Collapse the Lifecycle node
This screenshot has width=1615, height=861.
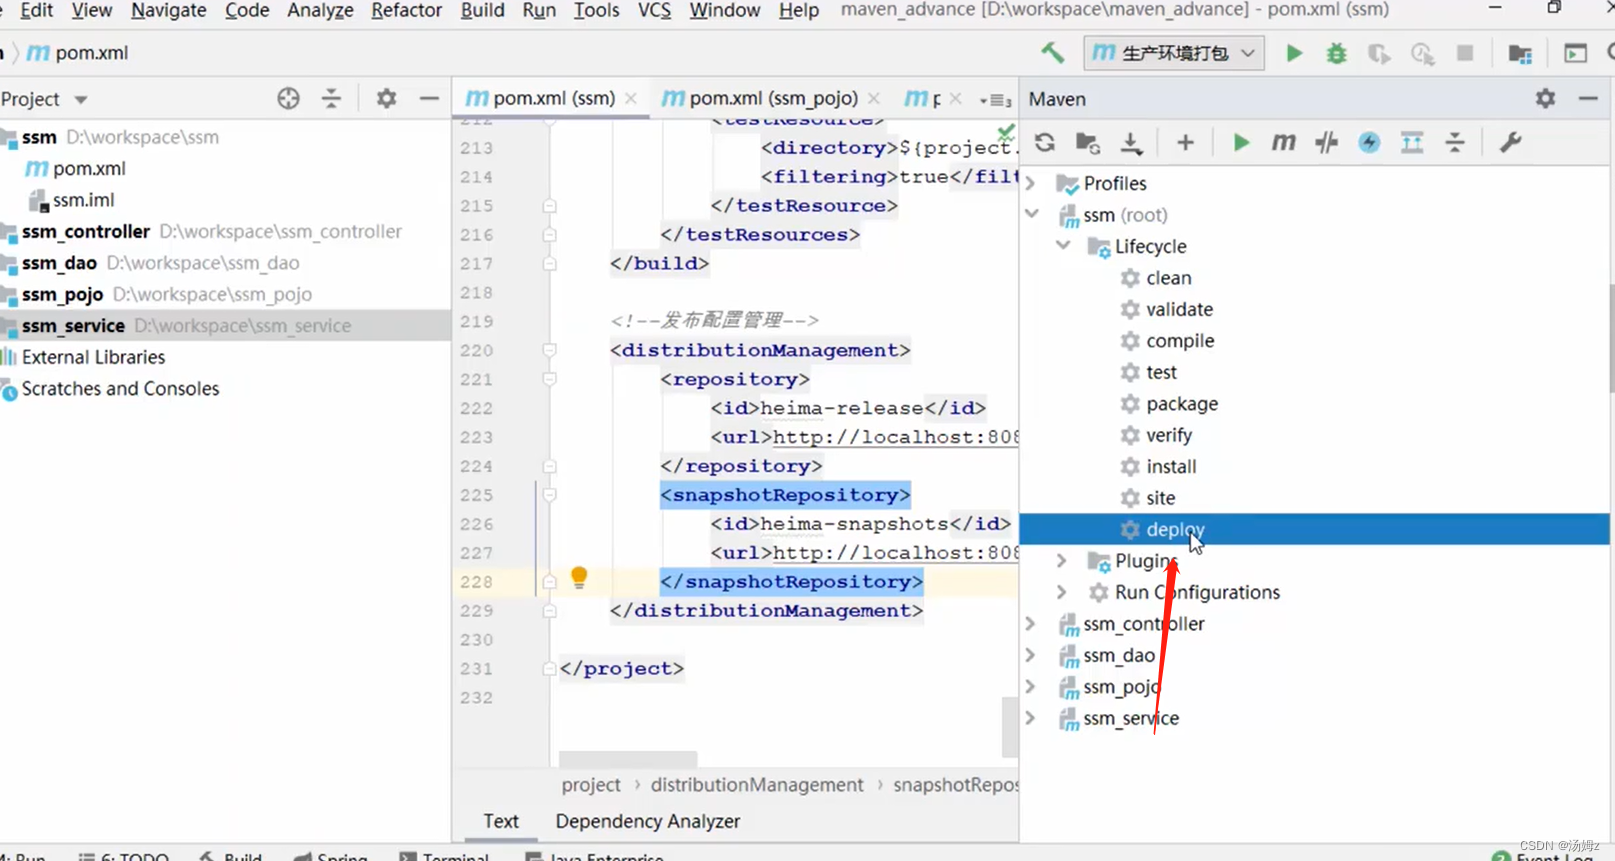click(1063, 246)
